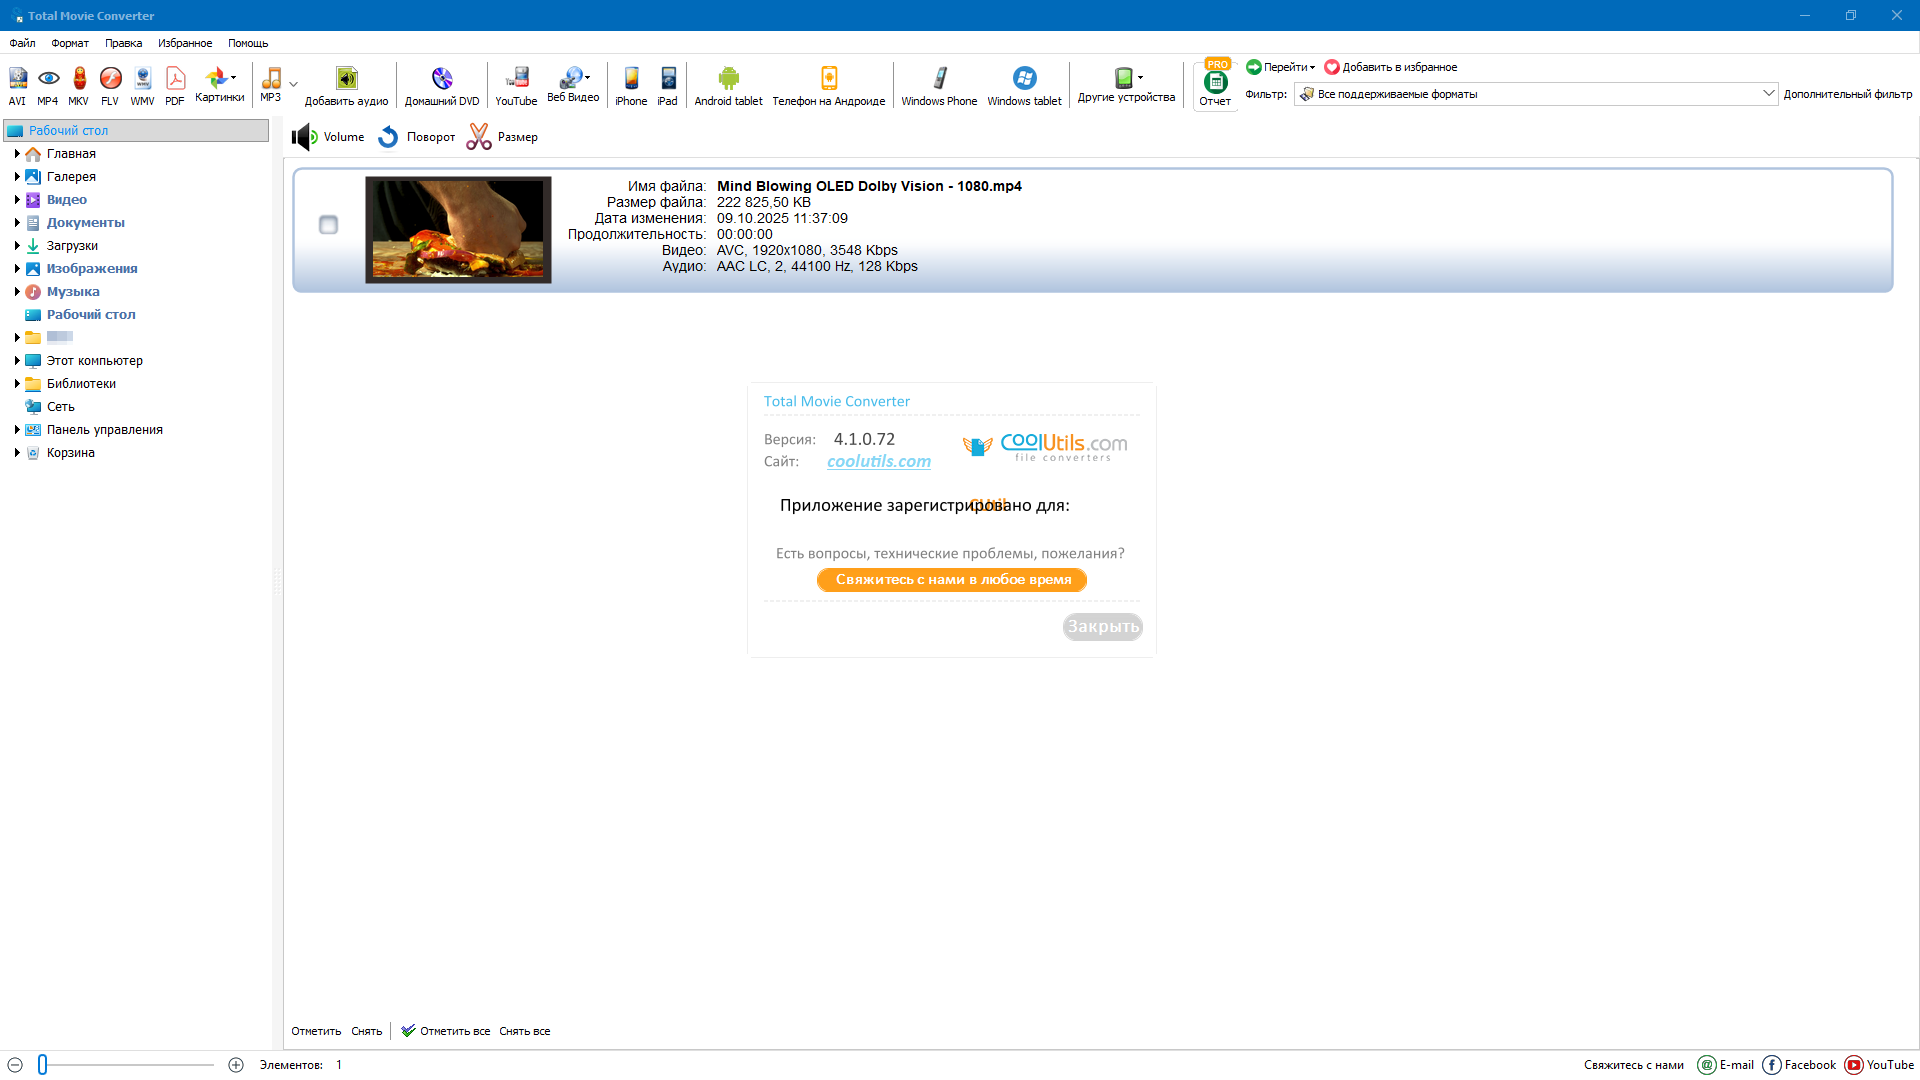This screenshot has height=1080, width=1920.
Task: Open the Формат menu
Action: 70,43
